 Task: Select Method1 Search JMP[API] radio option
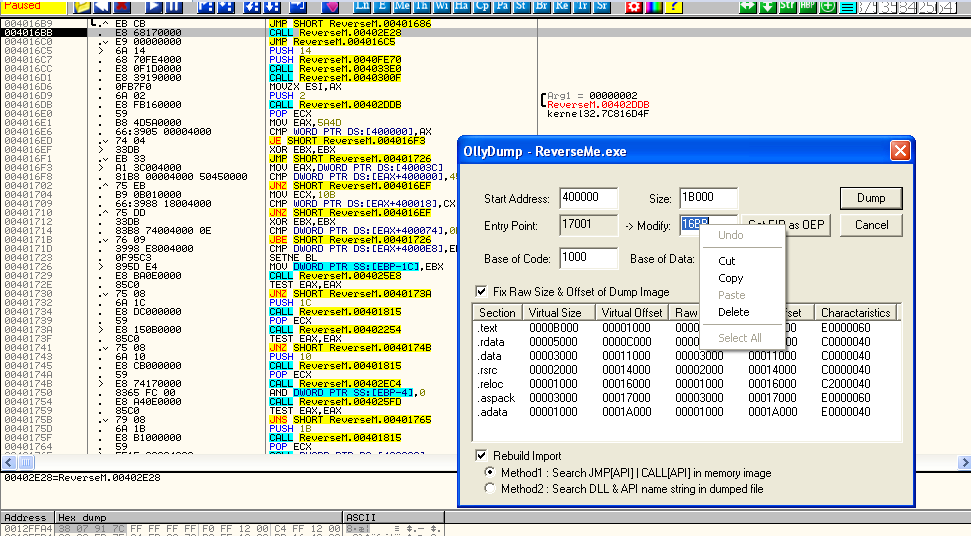coord(490,472)
